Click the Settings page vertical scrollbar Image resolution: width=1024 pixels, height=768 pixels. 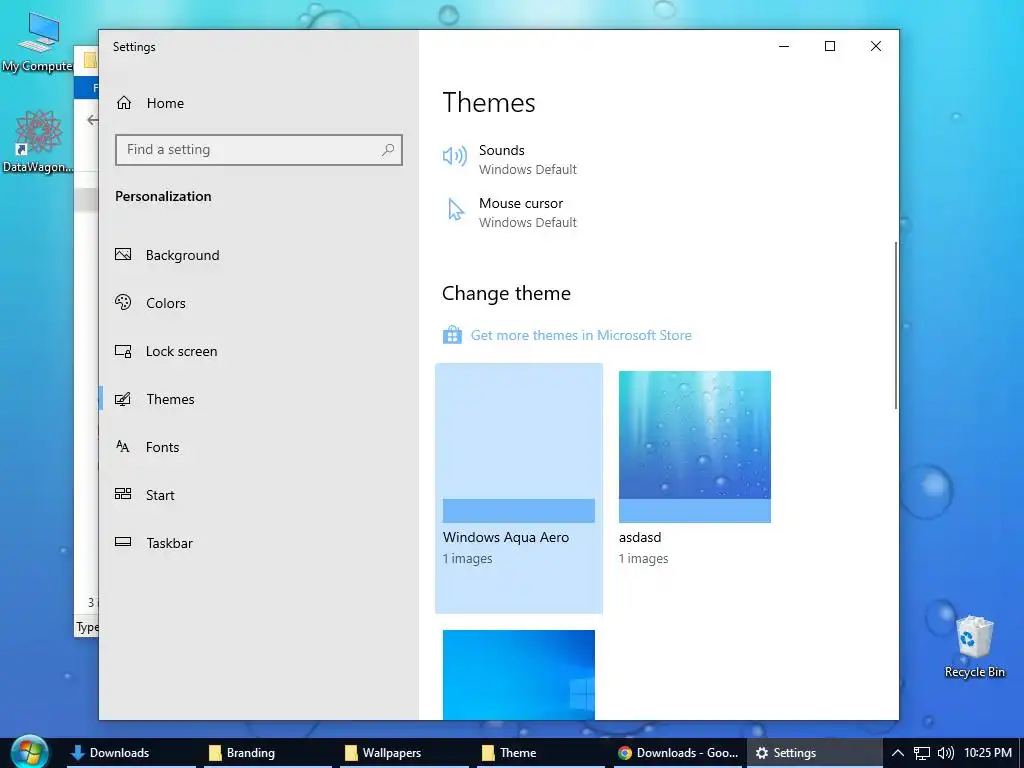(896, 325)
